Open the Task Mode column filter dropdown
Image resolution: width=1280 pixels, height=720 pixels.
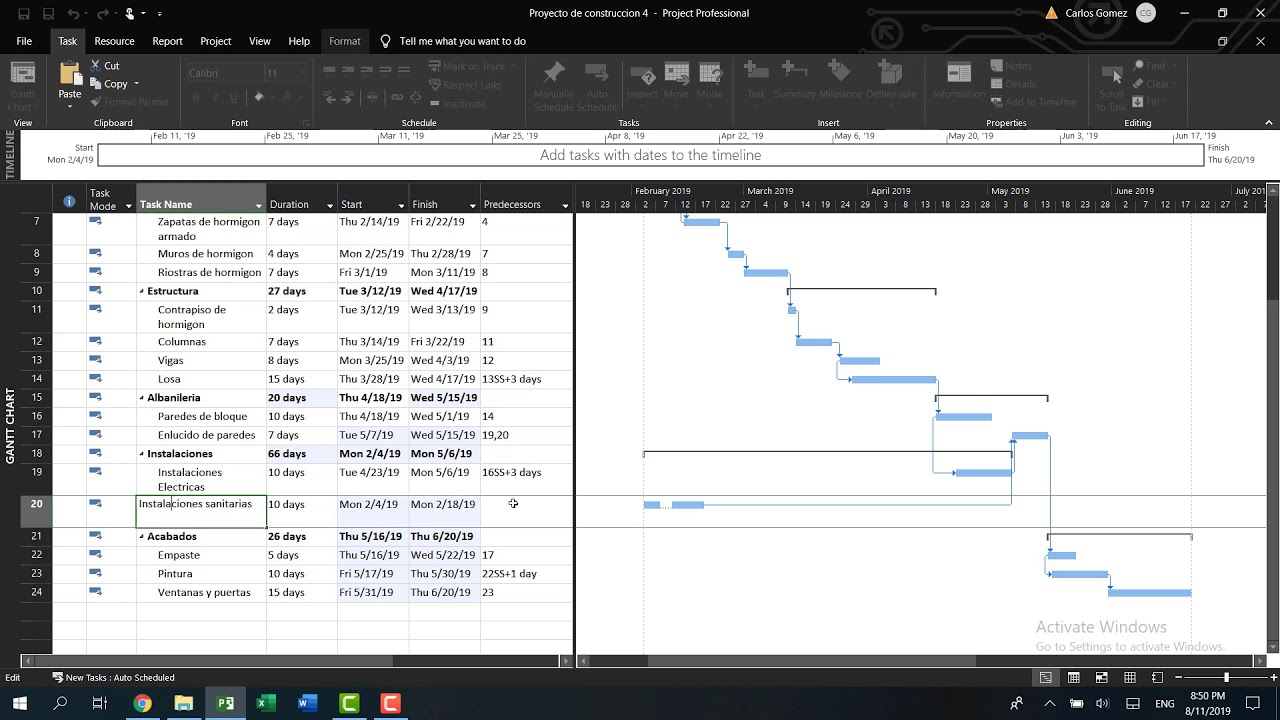[127, 206]
